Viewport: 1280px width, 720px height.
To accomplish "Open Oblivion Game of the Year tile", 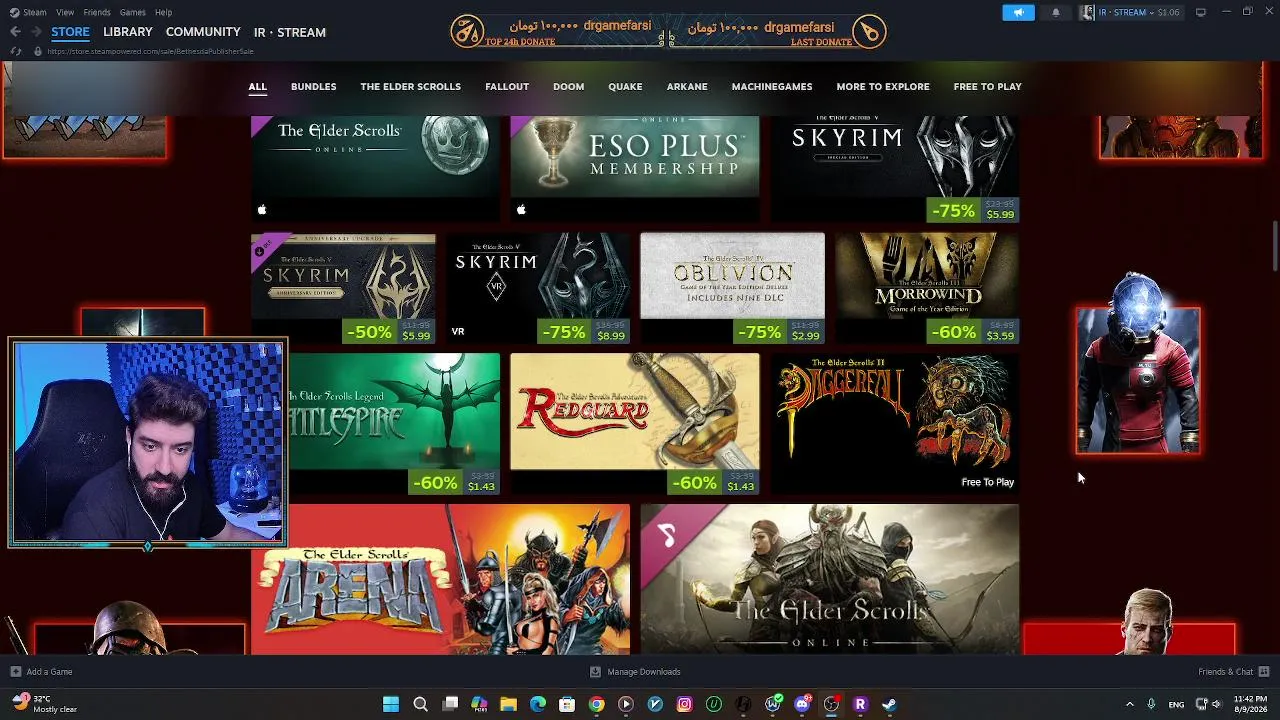I will (x=732, y=289).
